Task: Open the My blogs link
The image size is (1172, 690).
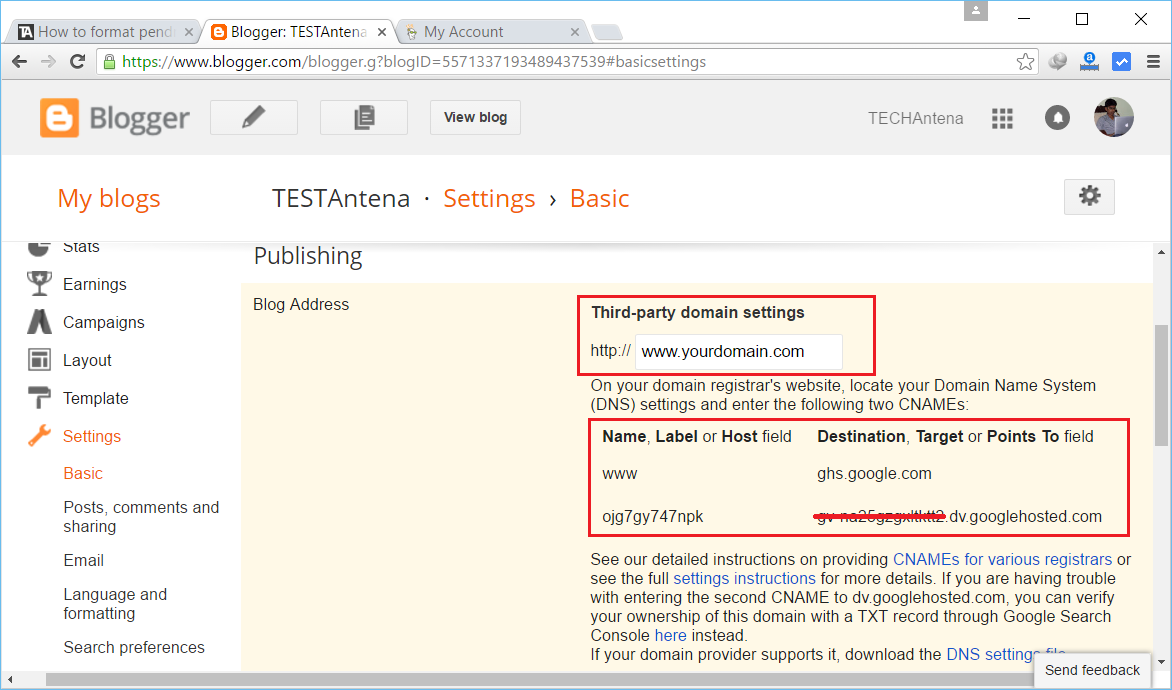Action: (109, 198)
